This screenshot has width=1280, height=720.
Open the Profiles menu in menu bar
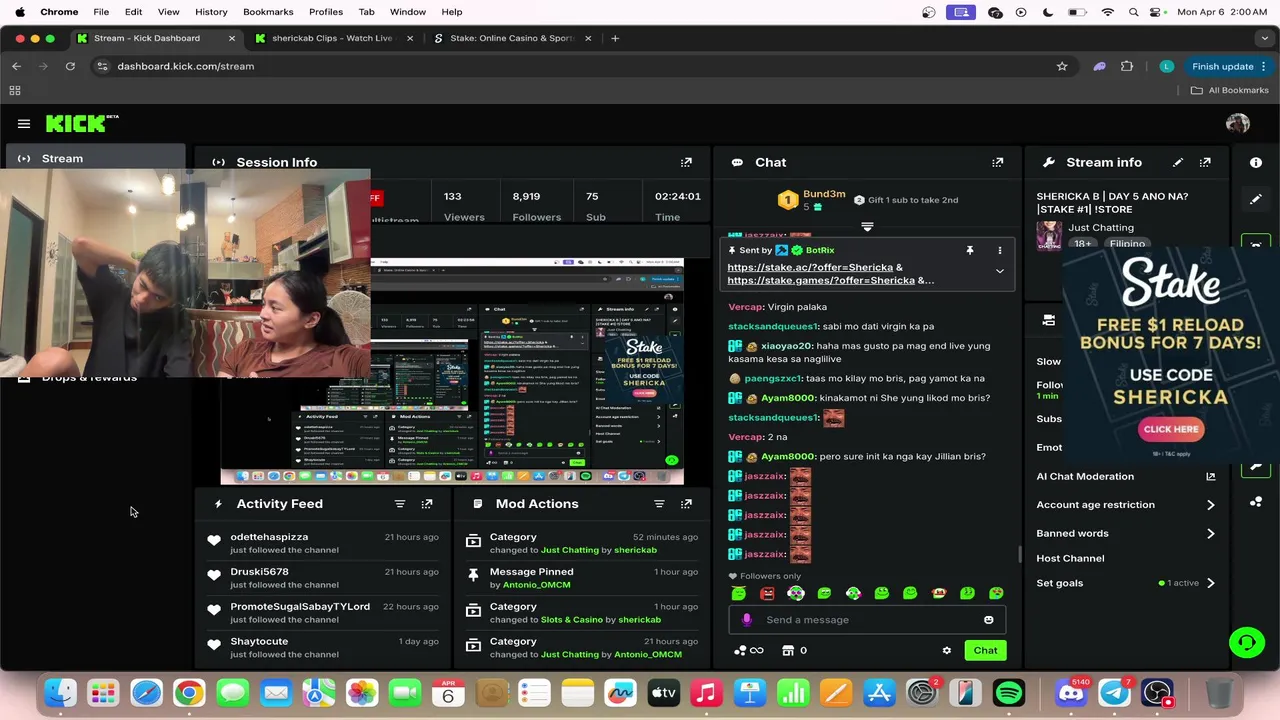pos(326,12)
